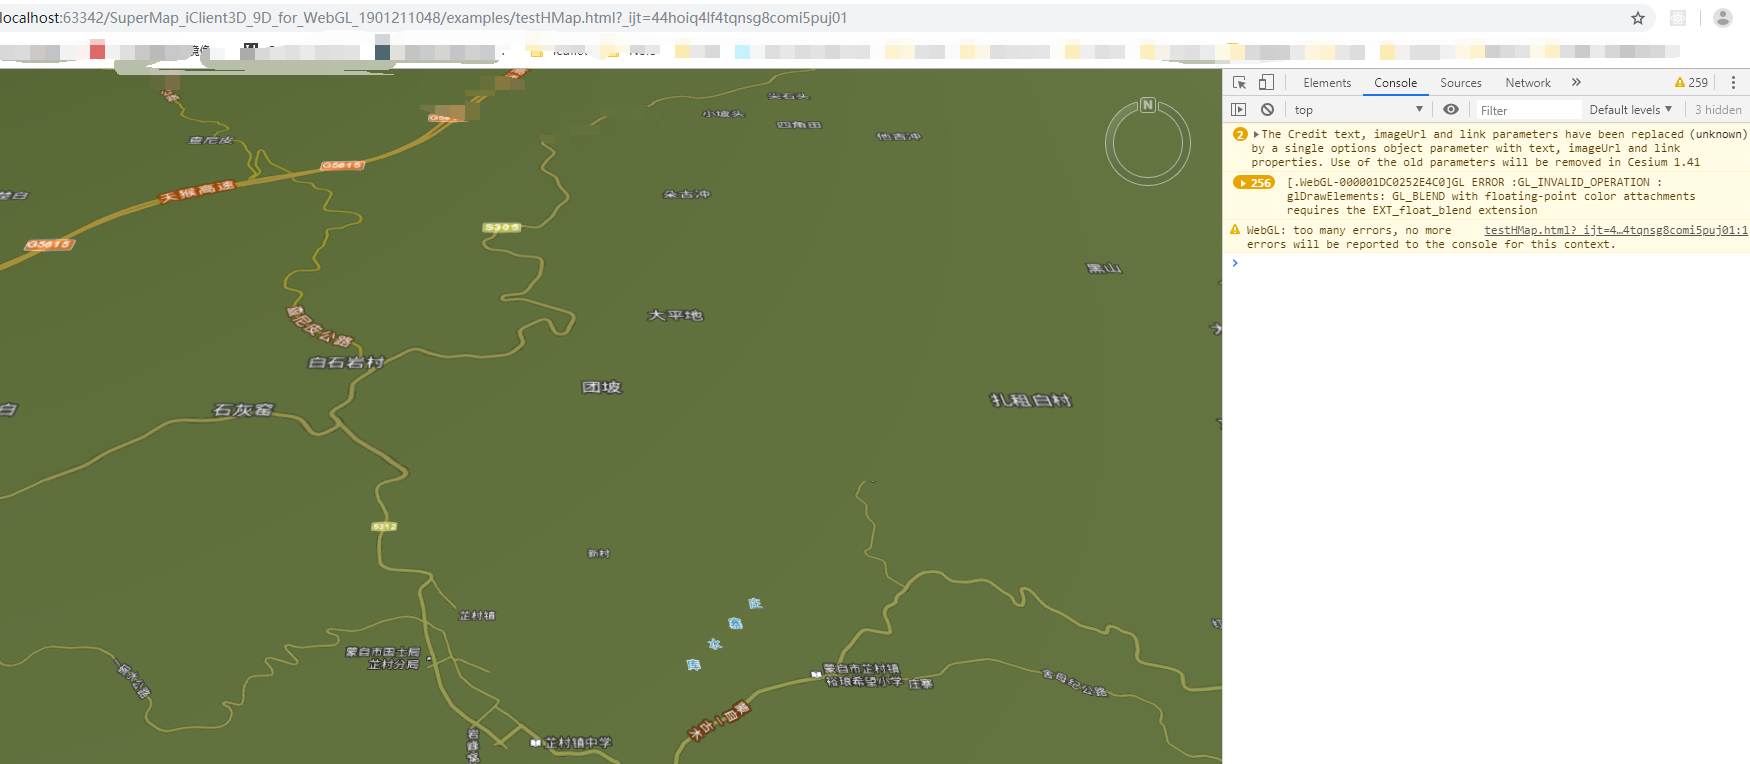Screen dimensions: 1750x764
Task: Switch to the Elements tab
Action: coord(1327,83)
